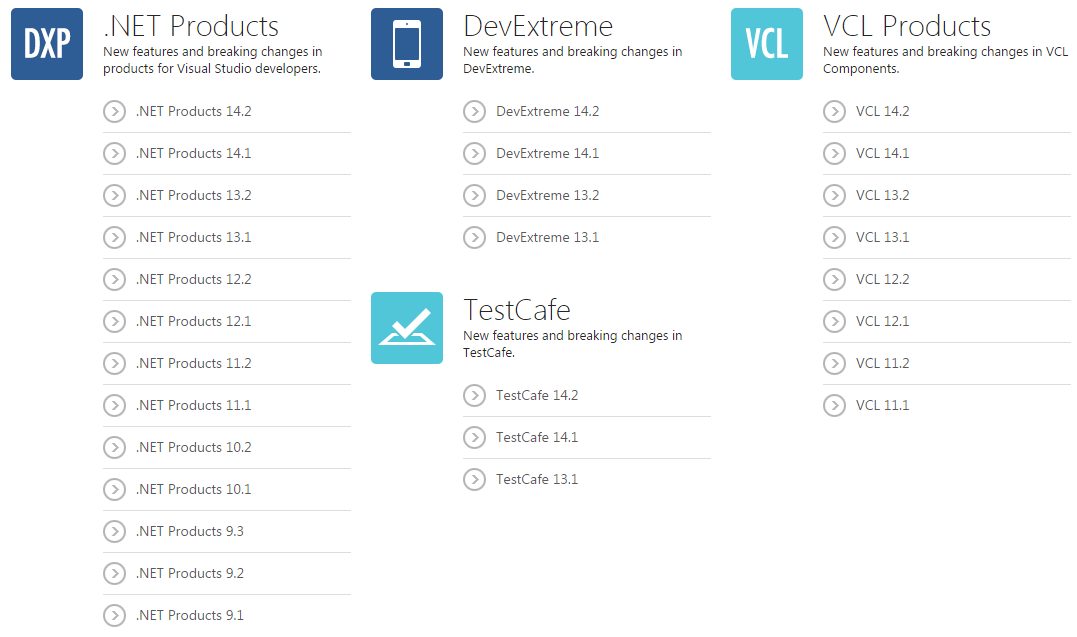Click arrow icon beside DevExtreme 13.2
Image resolution: width=1077 pixels, height=637 pixels.
point(474,195)
